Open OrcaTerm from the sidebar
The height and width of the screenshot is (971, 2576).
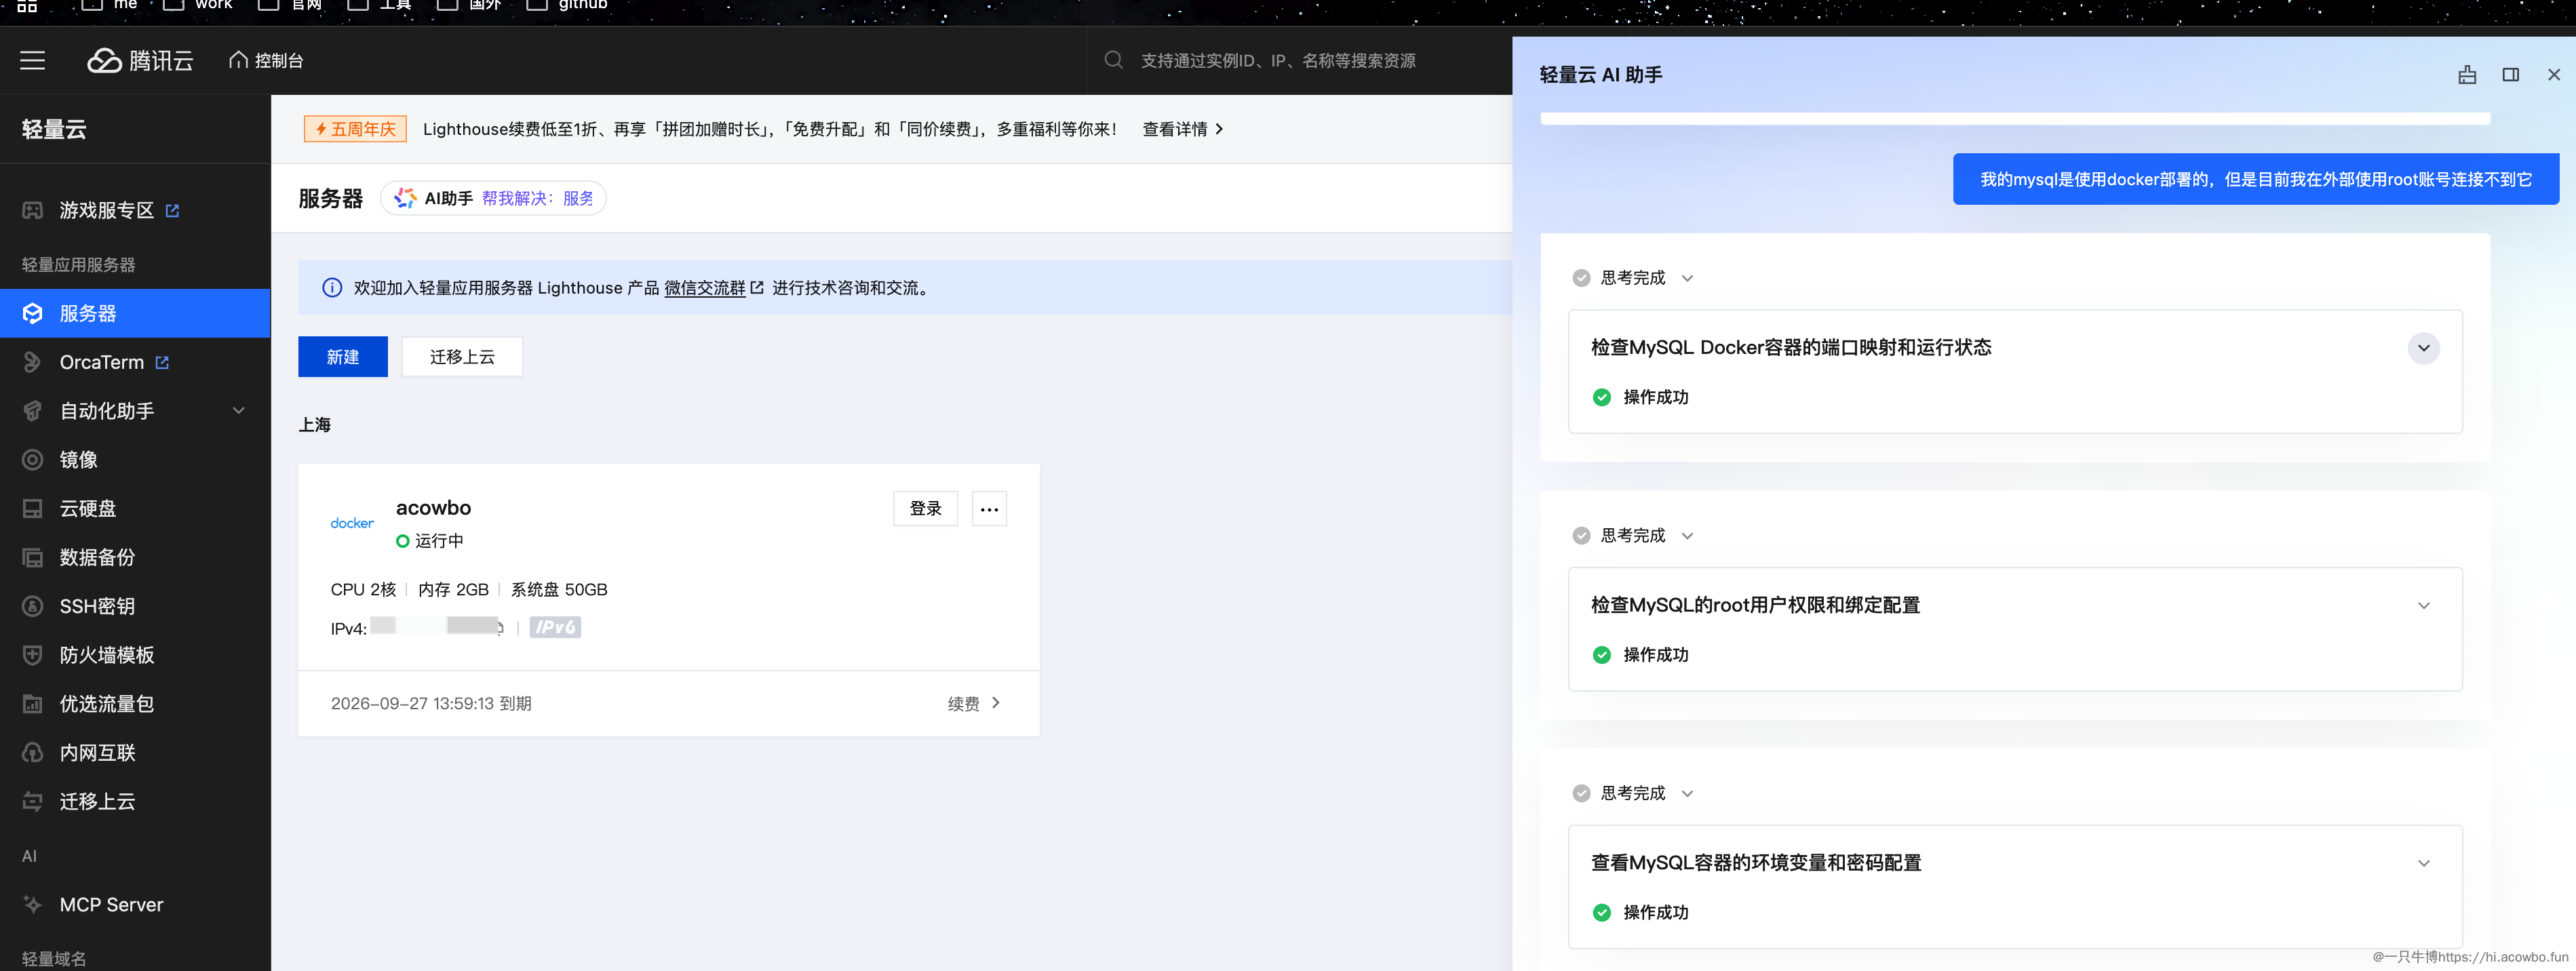102,362
